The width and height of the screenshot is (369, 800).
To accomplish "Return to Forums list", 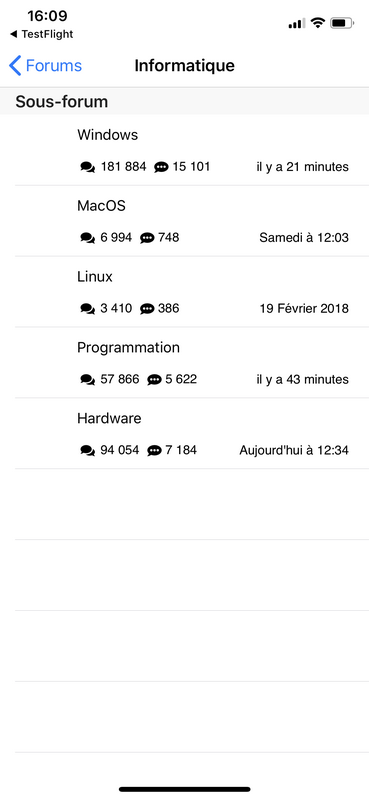I will 45,66.
